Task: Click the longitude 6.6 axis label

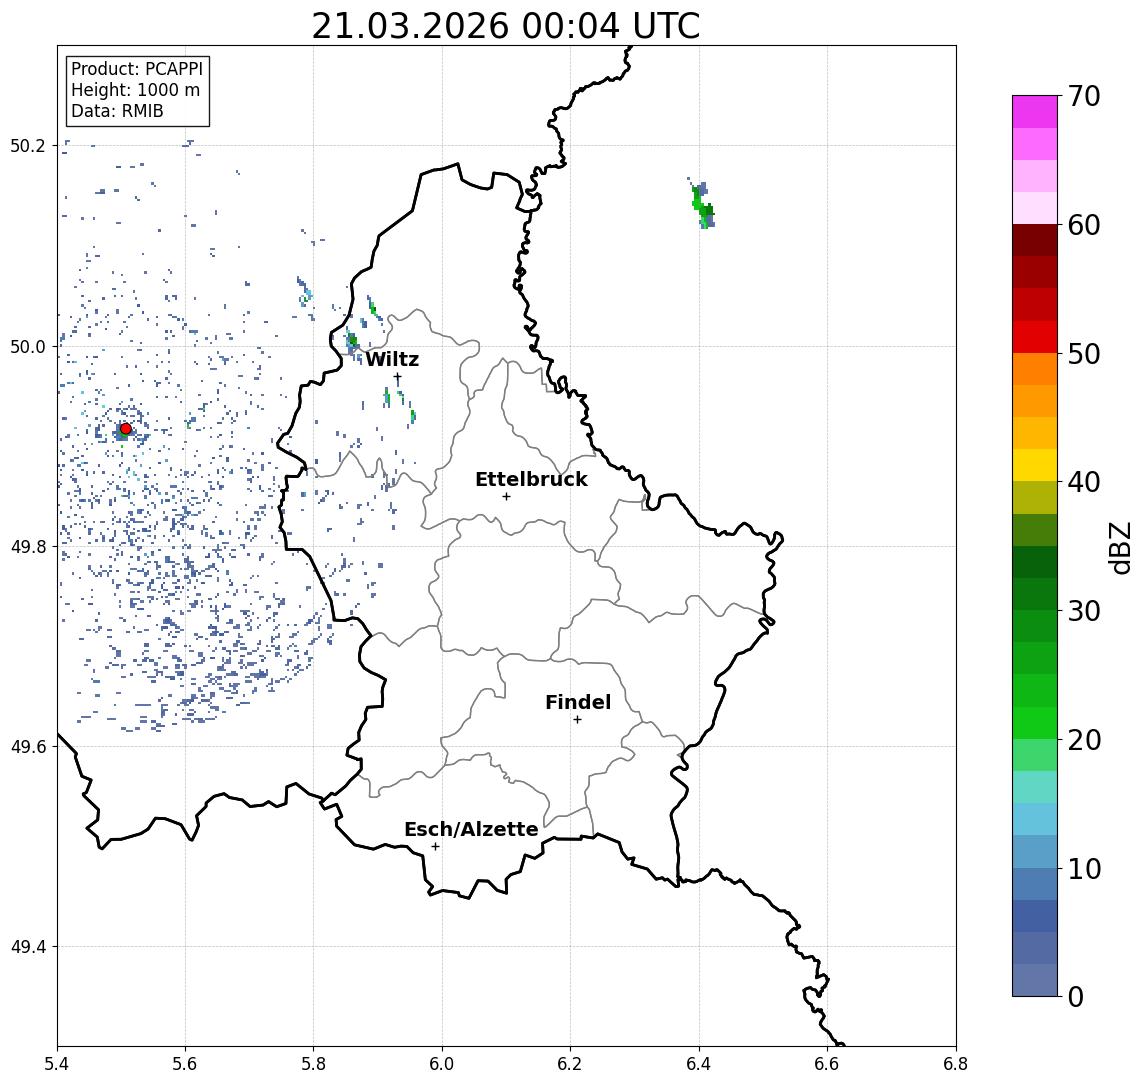Action: click(x=827, y=1064)
